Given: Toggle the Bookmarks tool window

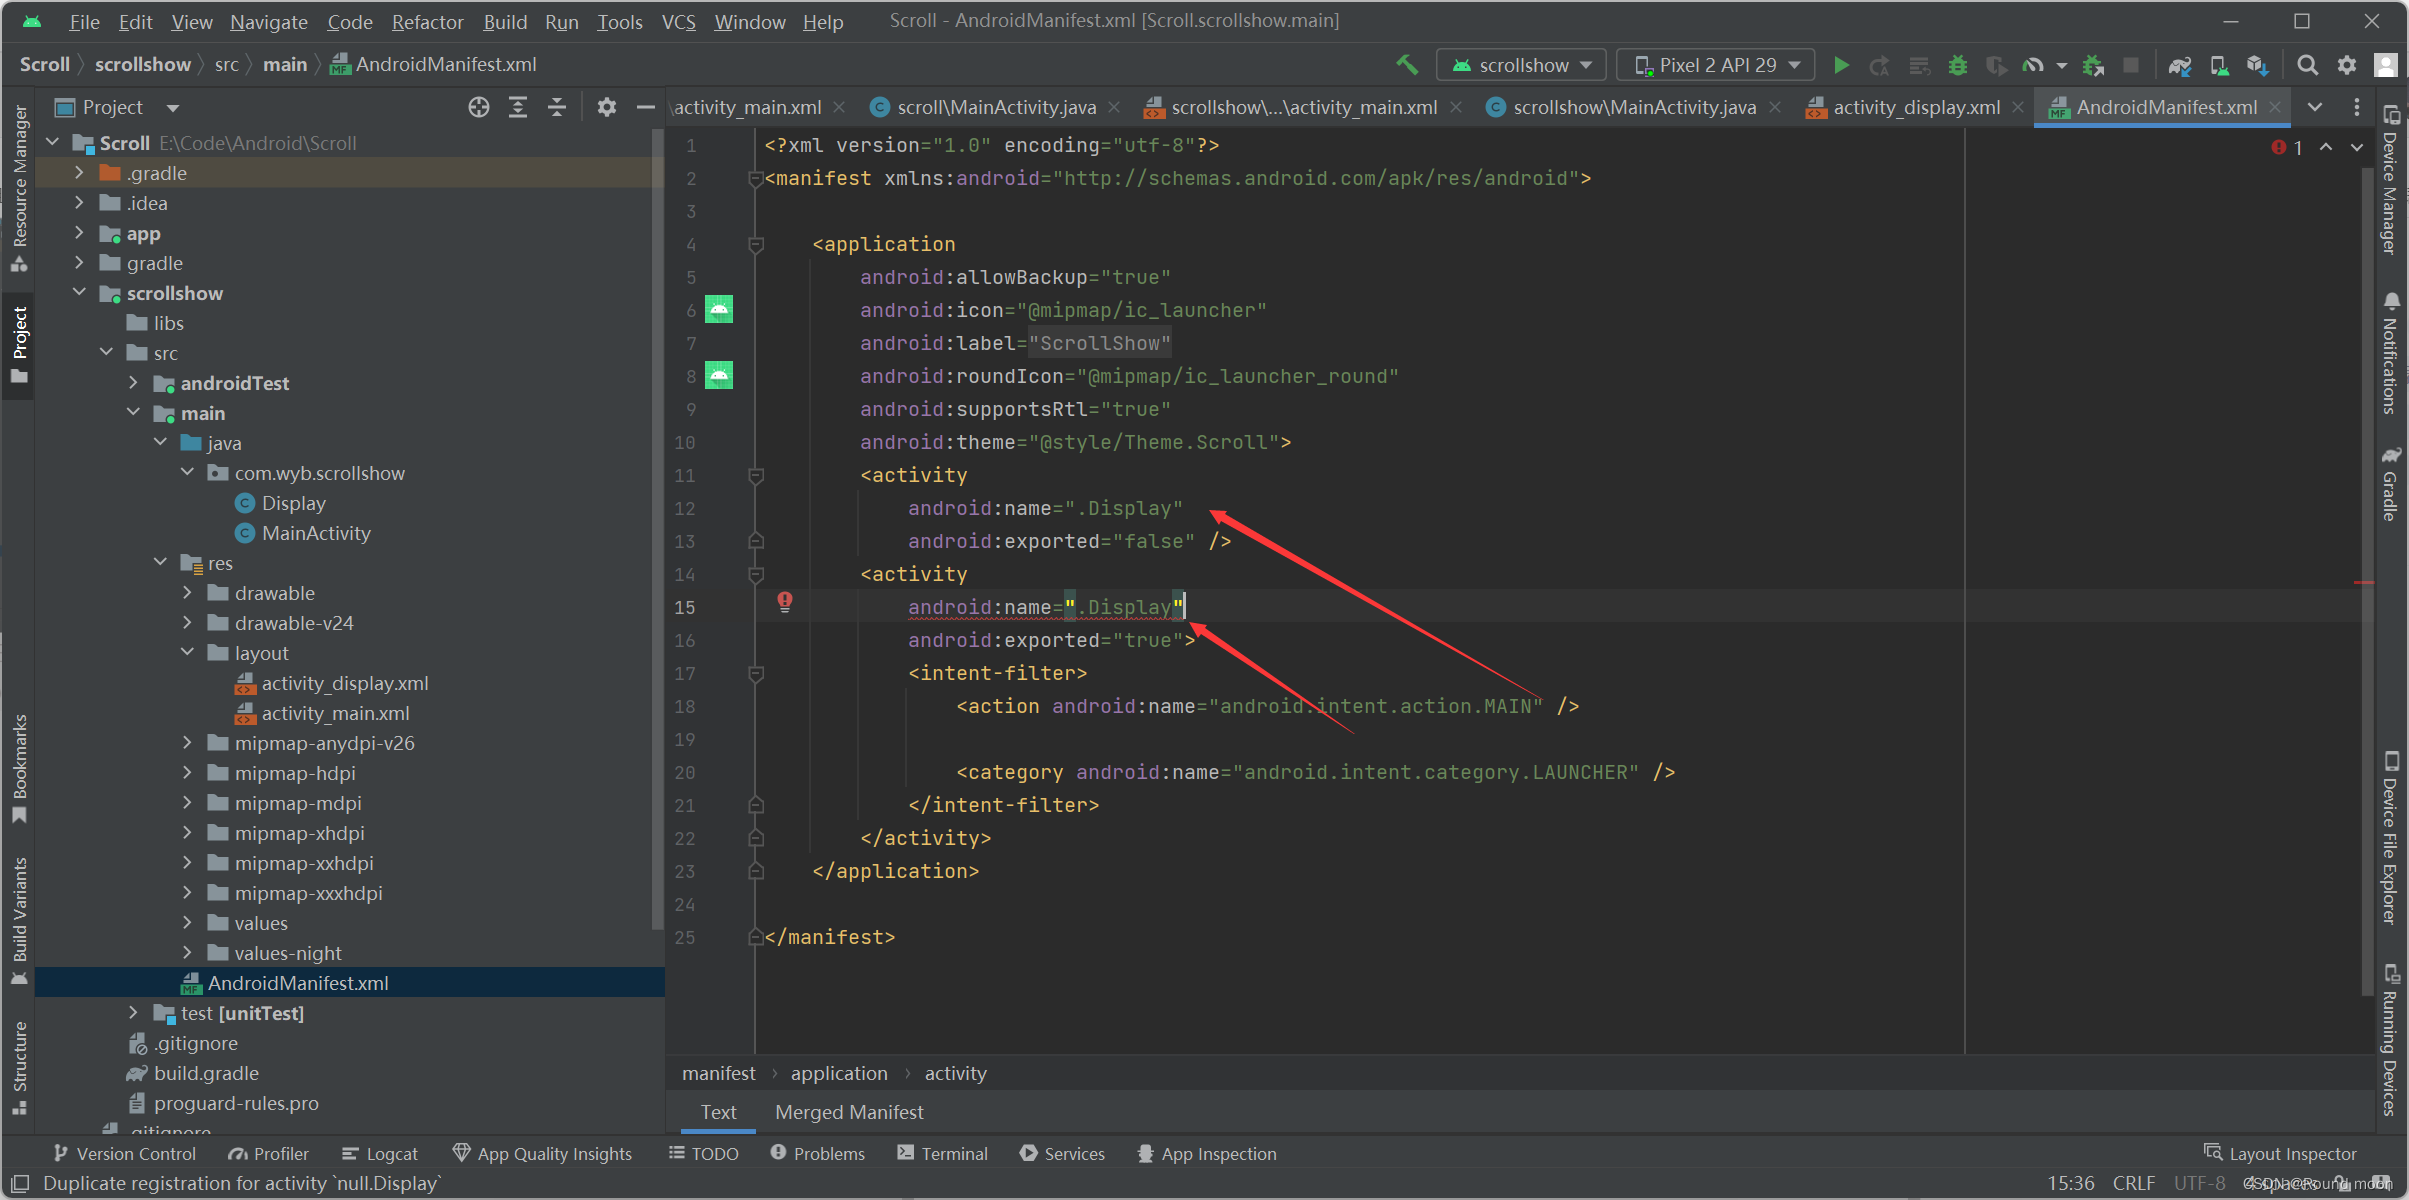Looking at the screenshot, I should [x=19, y=768].
